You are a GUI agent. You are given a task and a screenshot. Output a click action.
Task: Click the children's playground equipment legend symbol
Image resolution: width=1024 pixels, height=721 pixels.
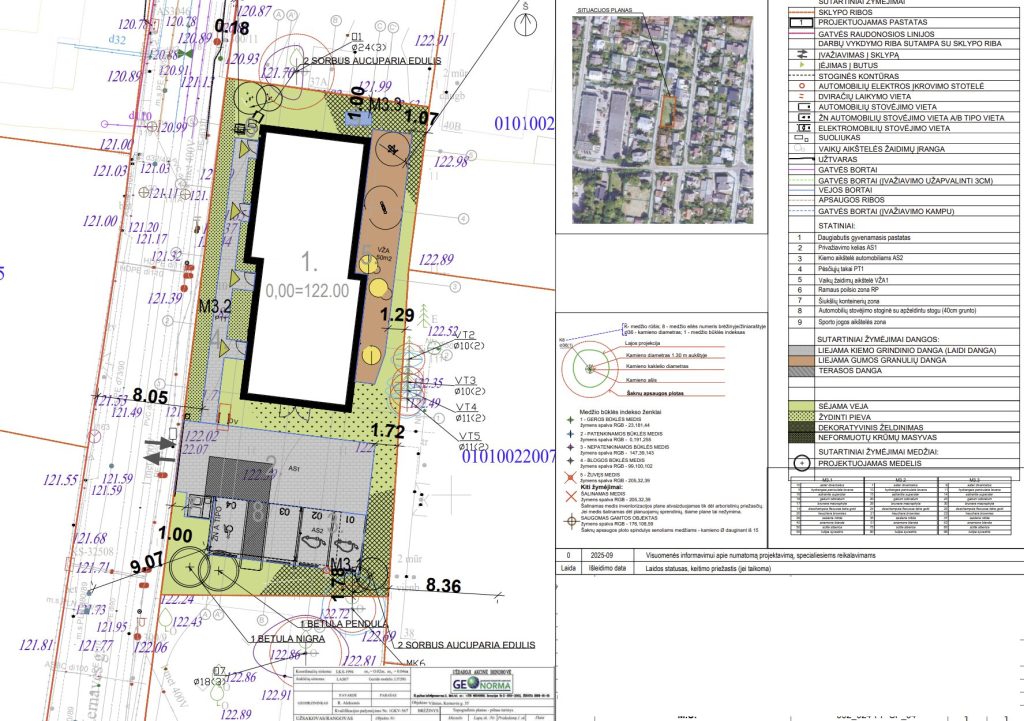pyautogui.click(x=798, y=147)
